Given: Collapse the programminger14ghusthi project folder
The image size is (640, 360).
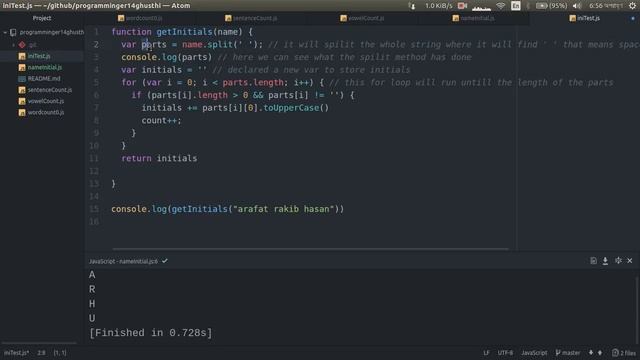Looking at the screenshot, I should coord(5,32).
